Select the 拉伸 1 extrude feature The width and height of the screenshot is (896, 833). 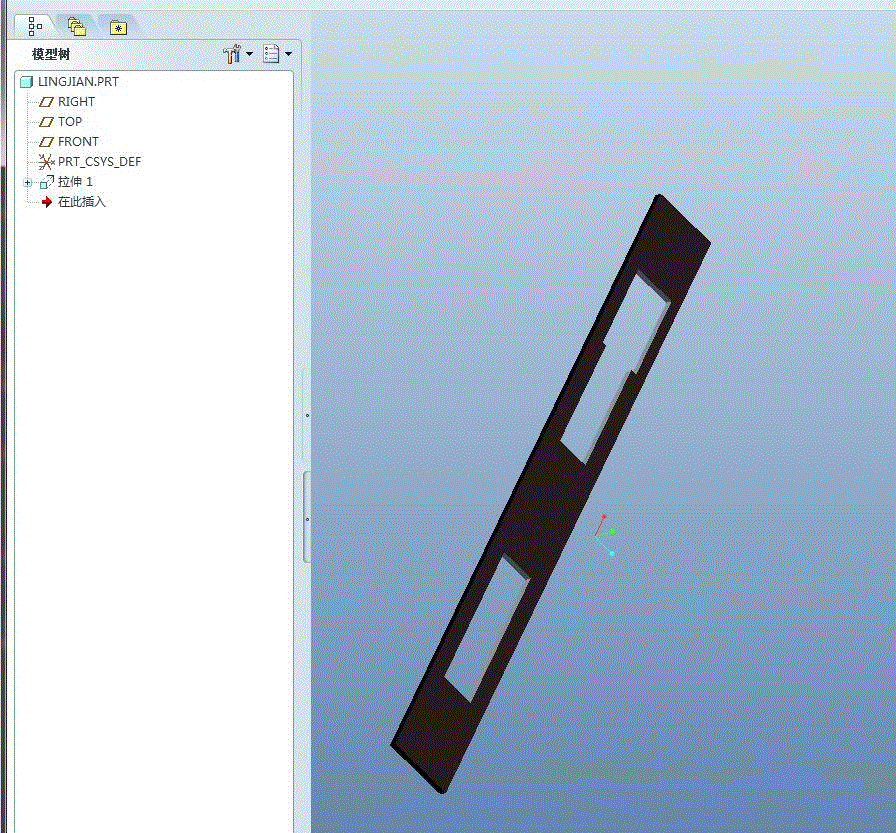point(75,182)
